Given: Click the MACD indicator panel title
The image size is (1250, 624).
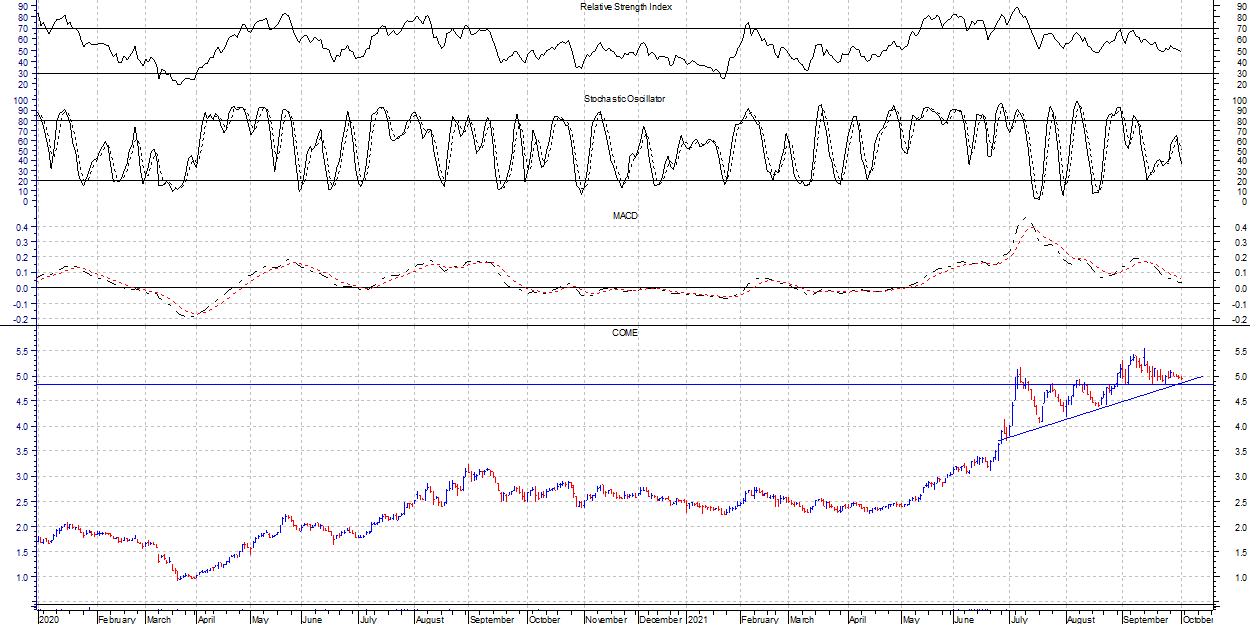Looking at the screenshot, I should tap(626, 216).
